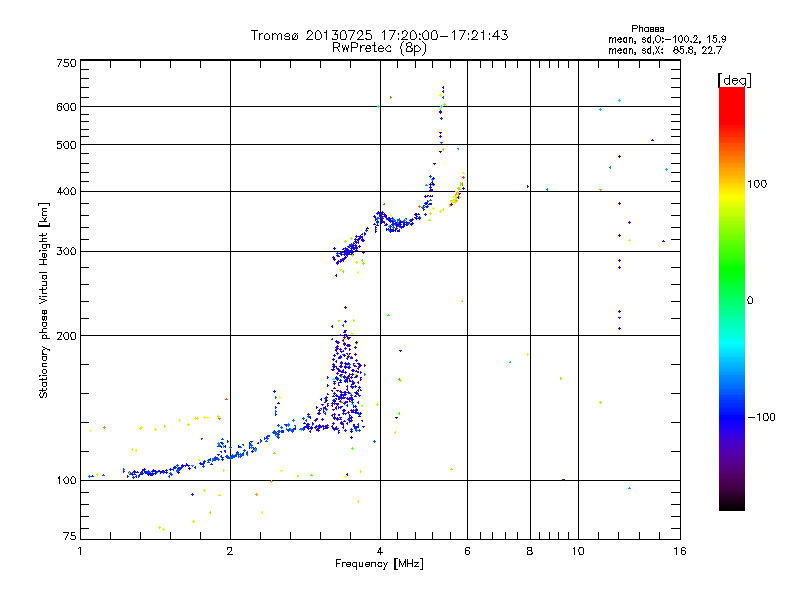
Task: Click the colorbar tick label '100'
Action: (757, 184)
